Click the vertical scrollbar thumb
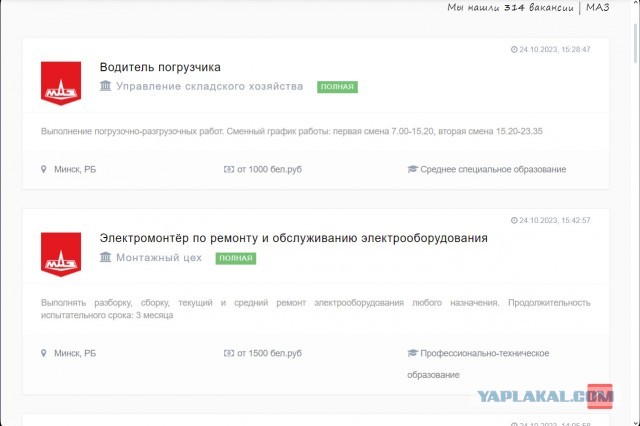 click(636, 43)
